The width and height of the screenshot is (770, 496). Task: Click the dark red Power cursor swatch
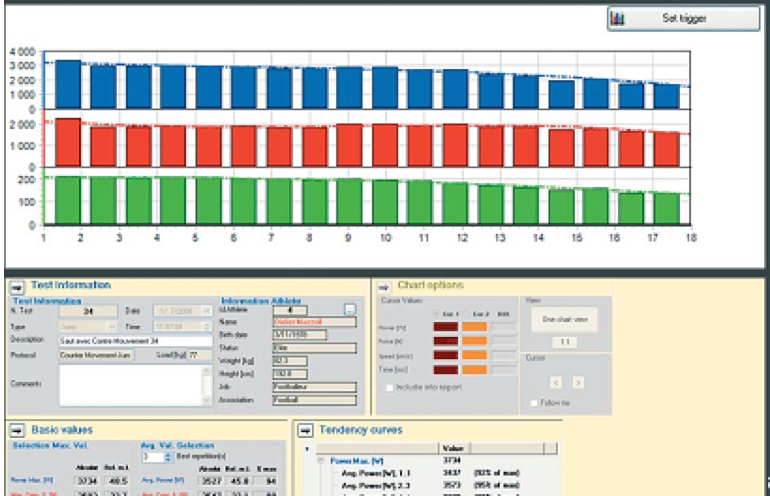tap(444, 324)
